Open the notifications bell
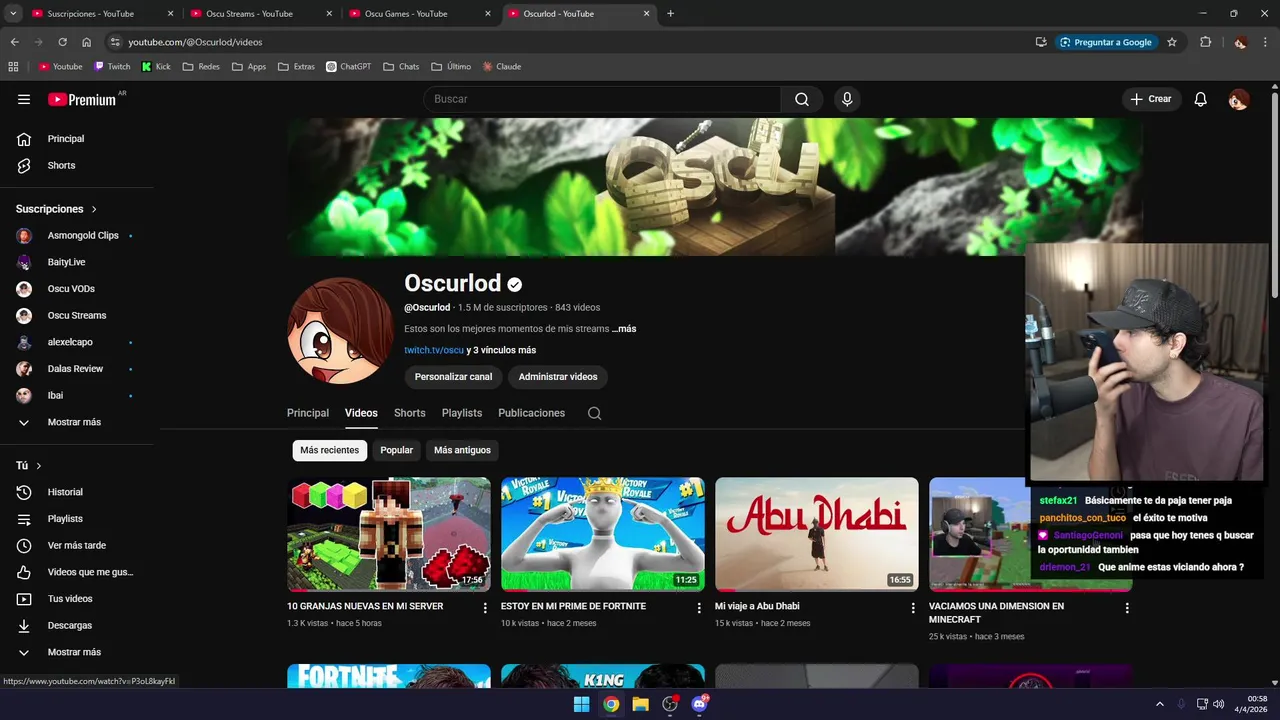This screenshot has height=720, width=1280. (1201, 99)
